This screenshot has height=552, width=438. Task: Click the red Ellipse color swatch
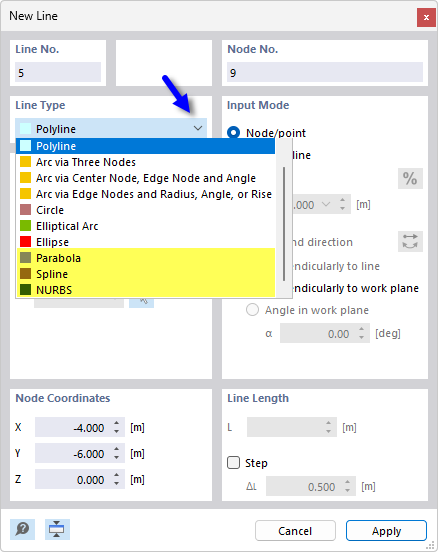[25, 242]
